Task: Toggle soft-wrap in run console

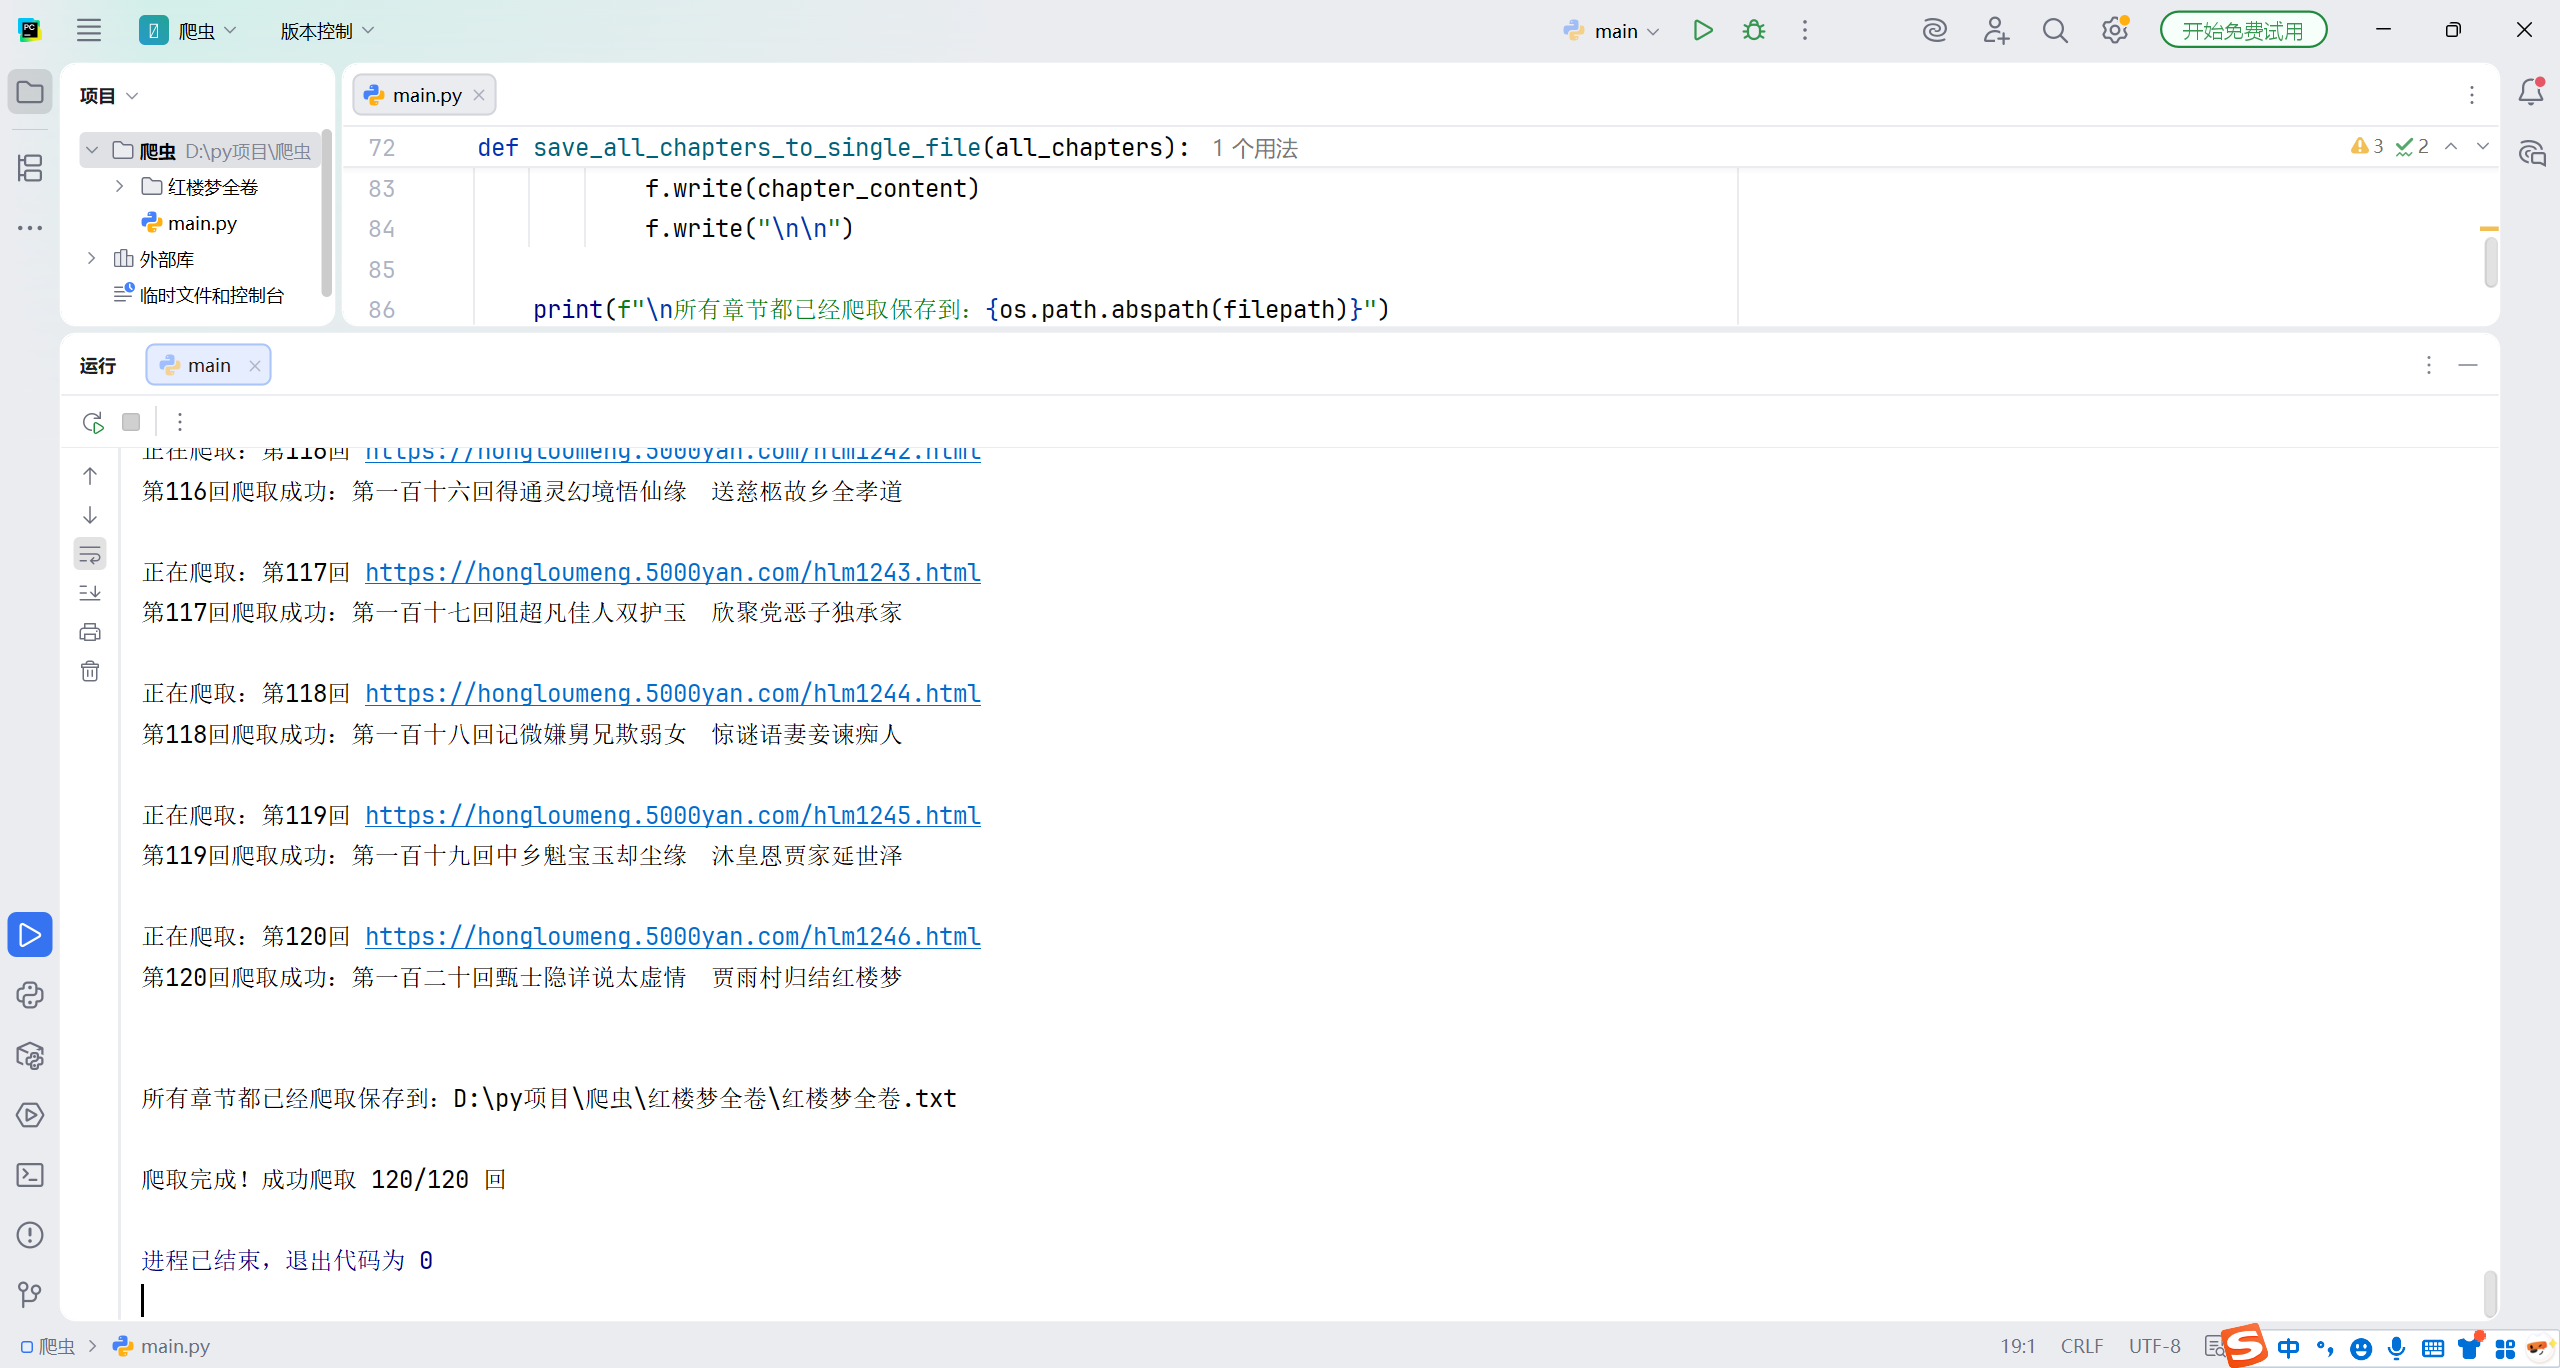Action: (90, 554)
